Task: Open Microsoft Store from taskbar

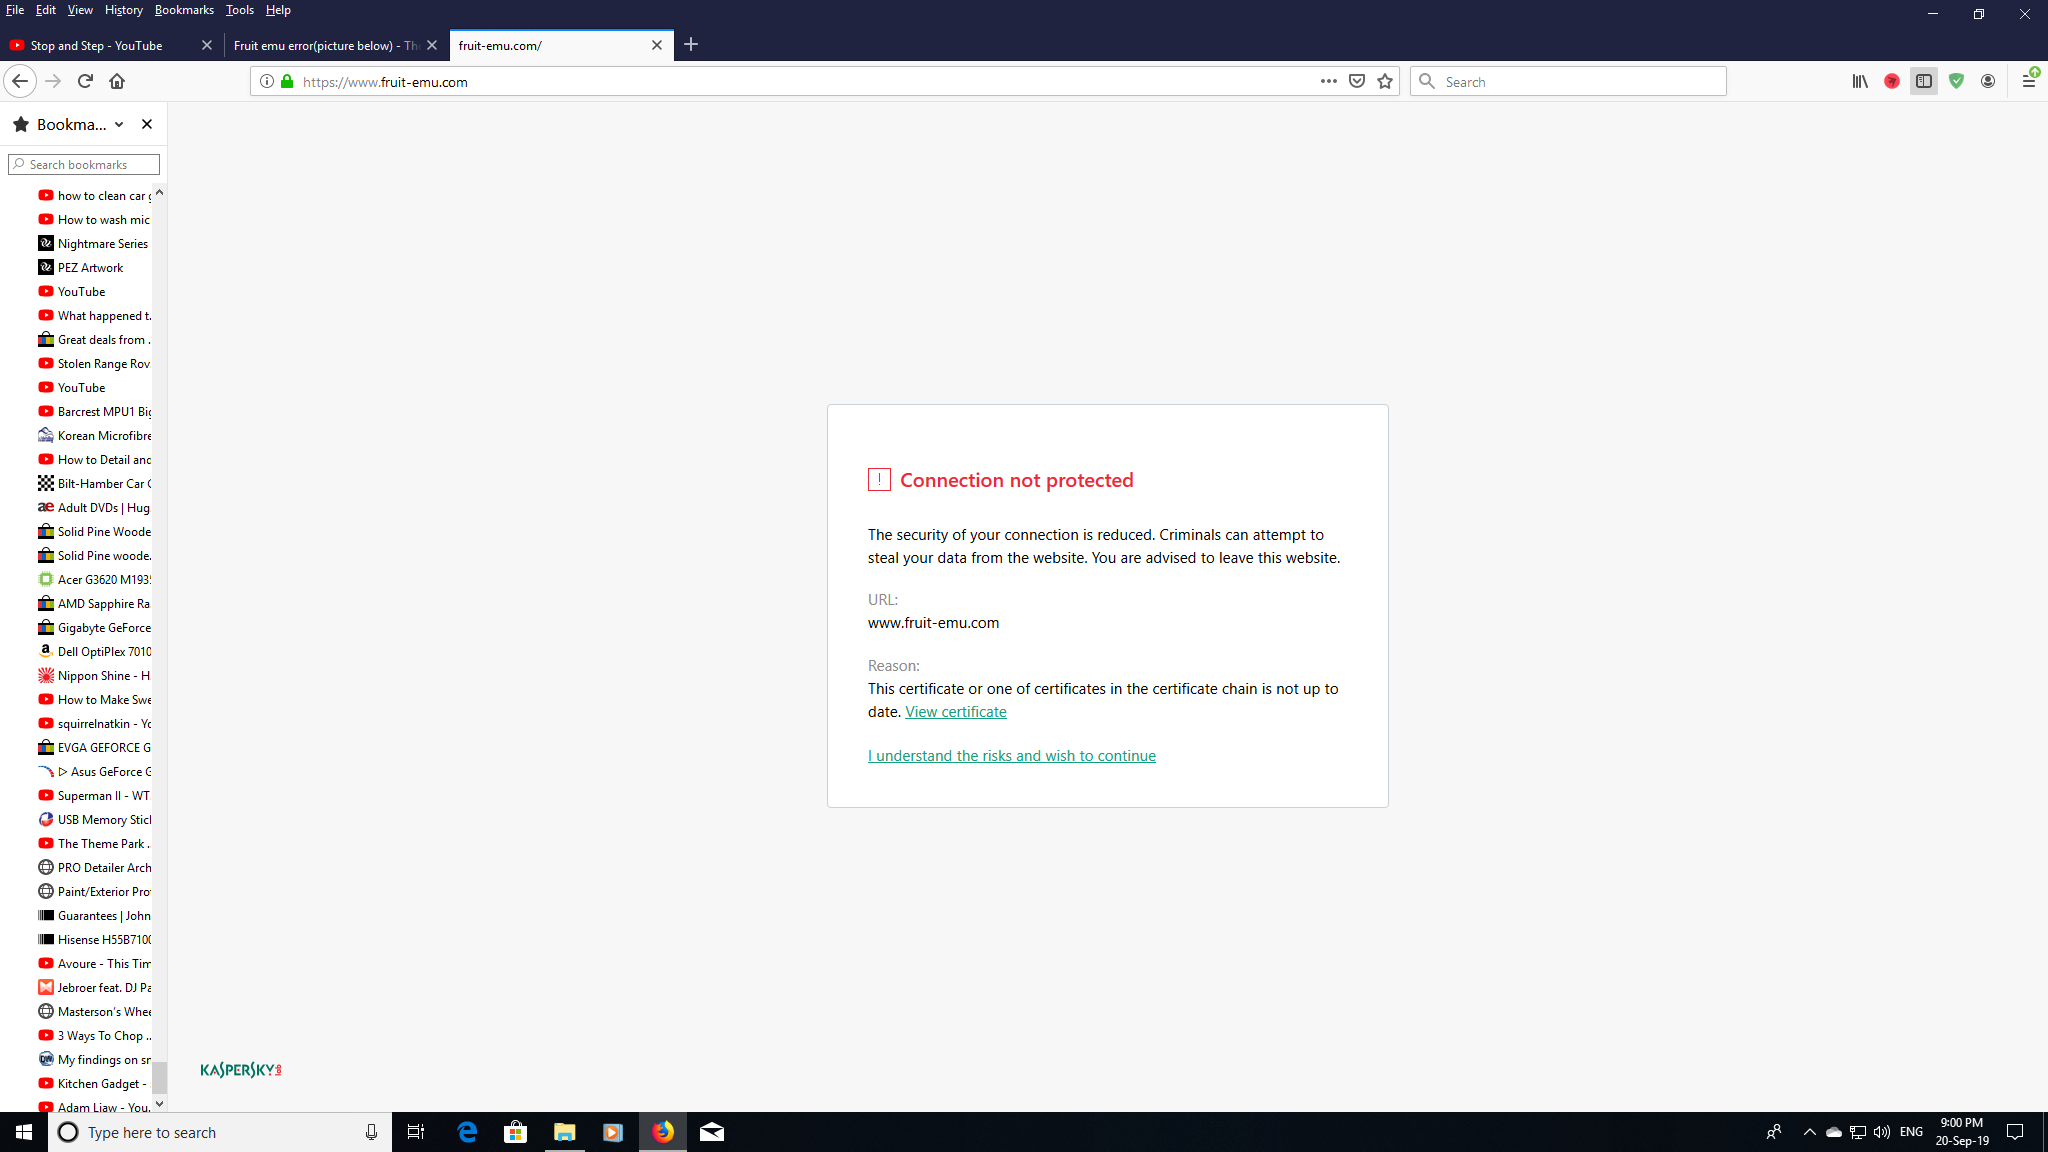Action: [516, 1132]
